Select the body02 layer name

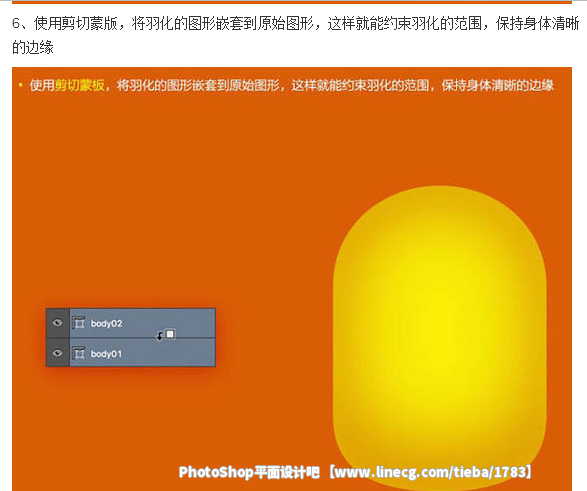[x=107, y=323]
